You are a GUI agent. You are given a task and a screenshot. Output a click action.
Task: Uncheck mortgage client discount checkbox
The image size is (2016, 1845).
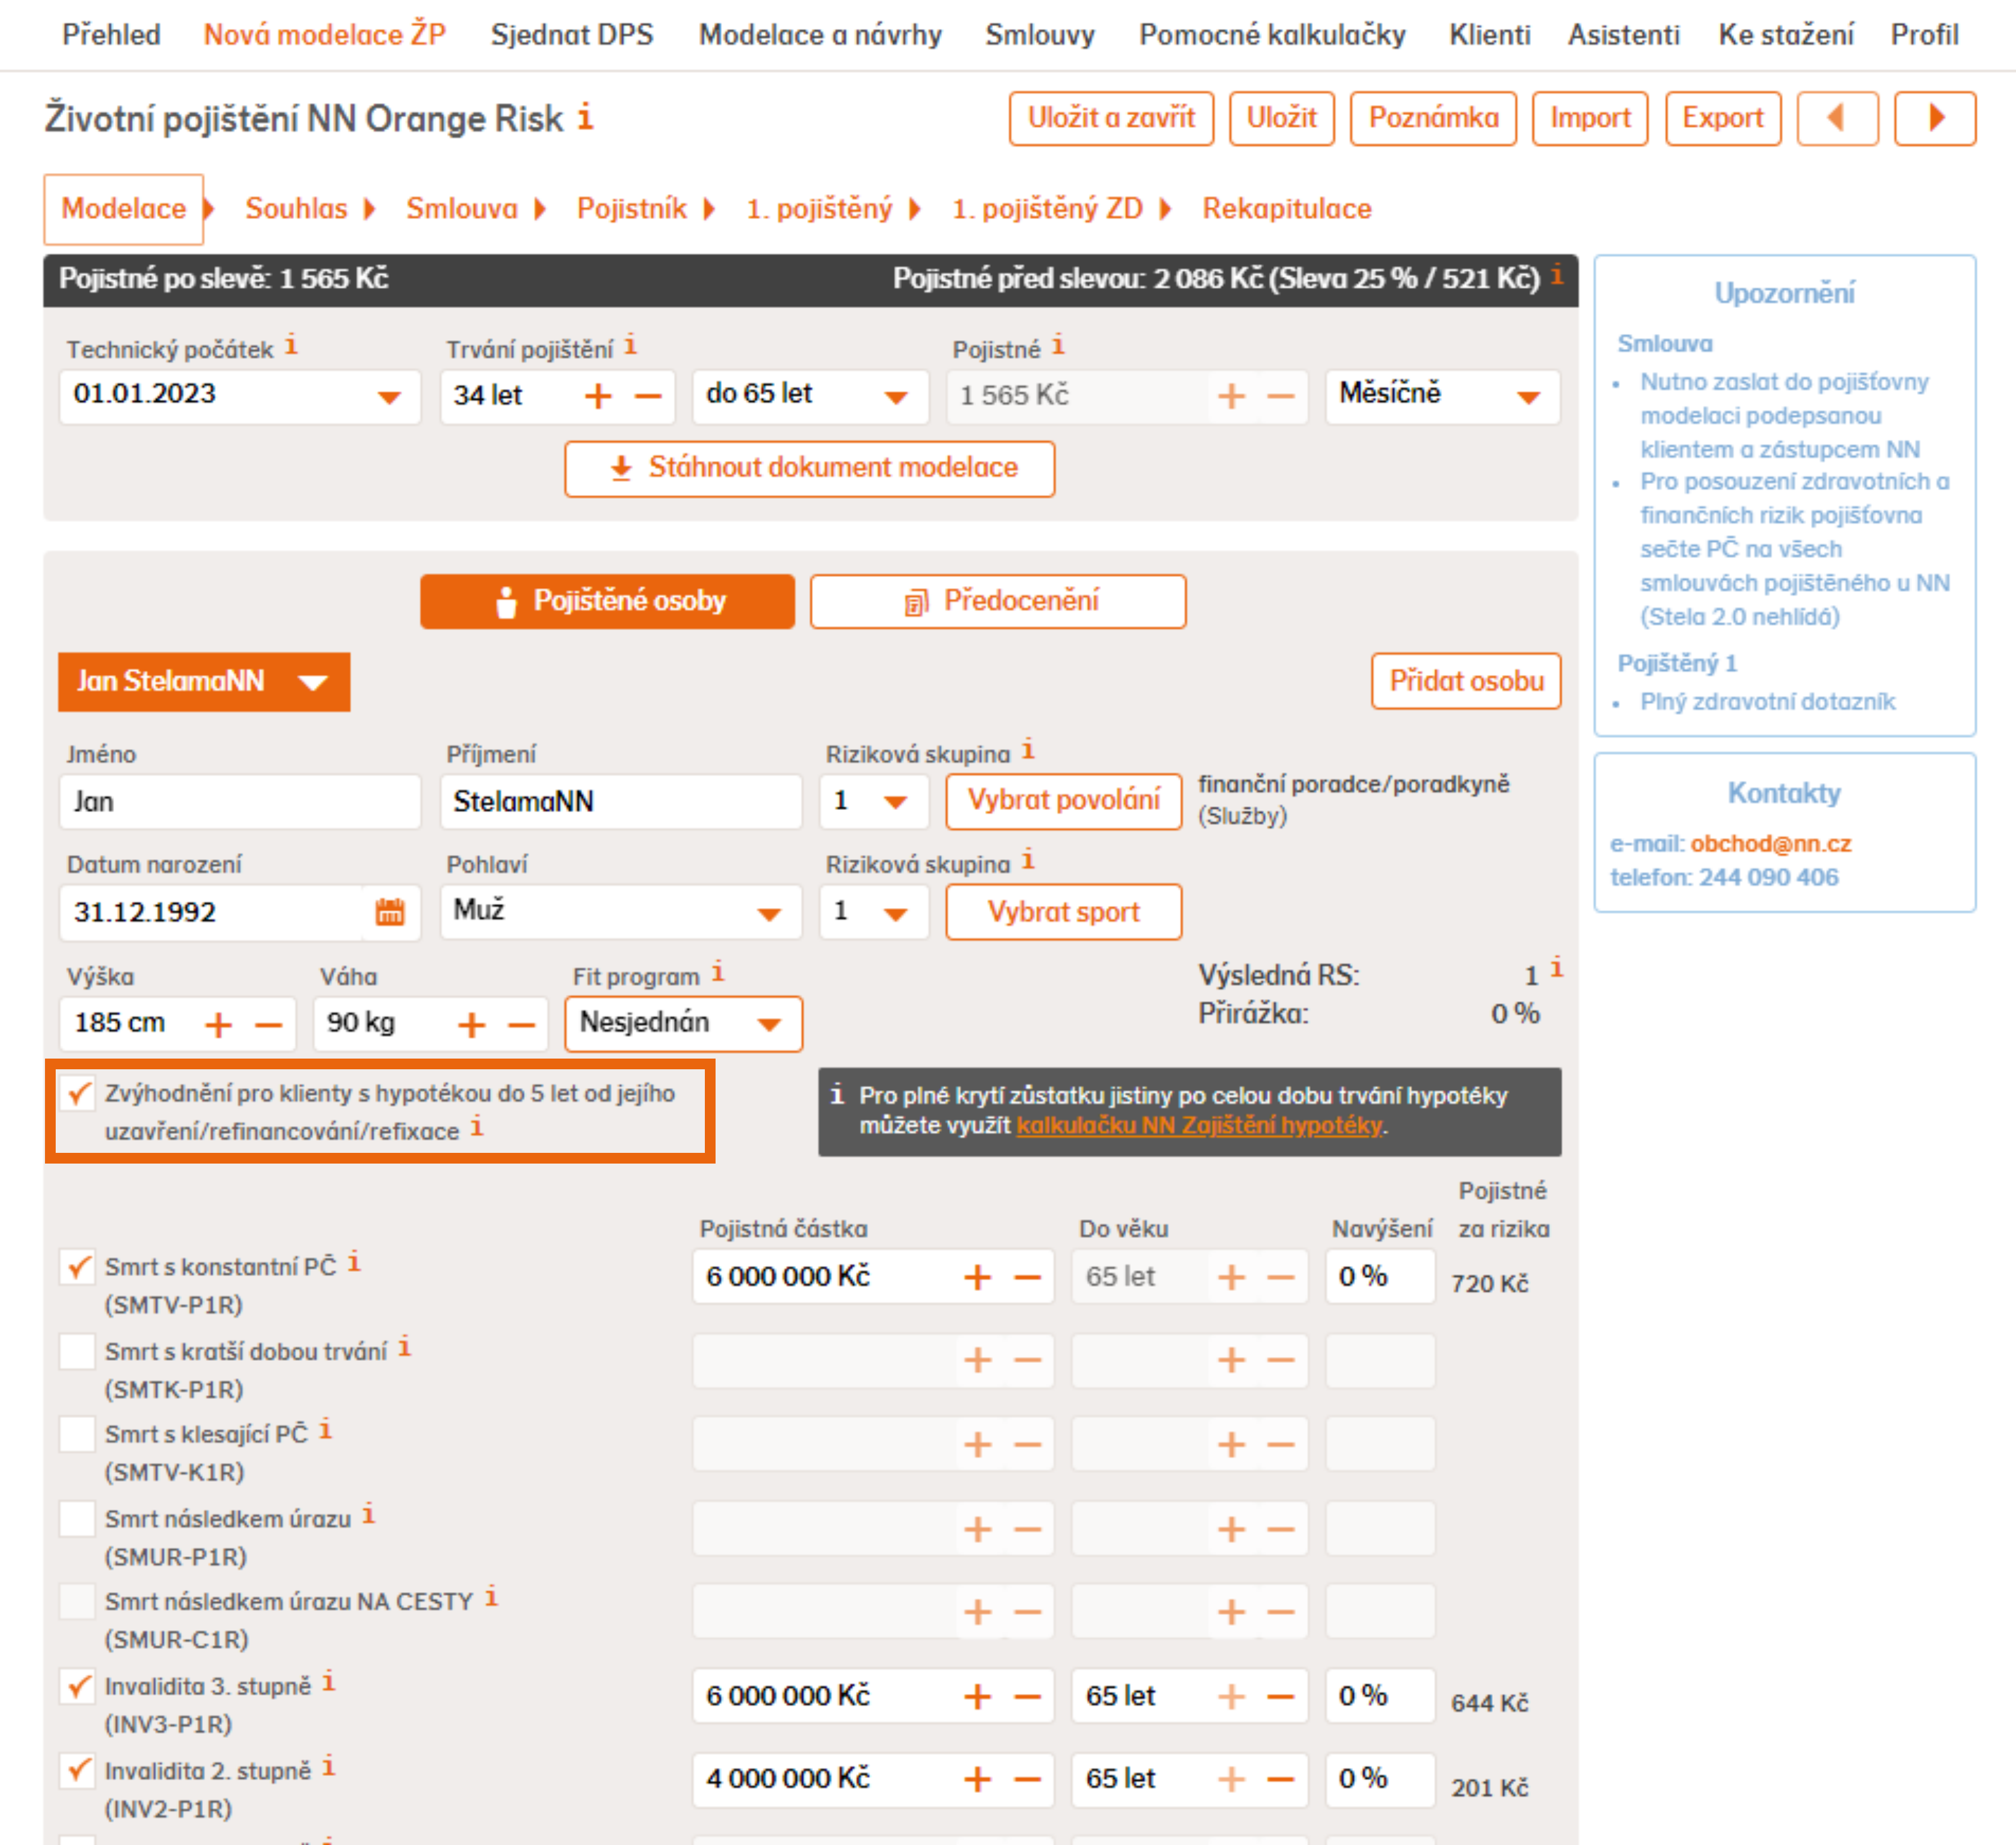click(78, 1093)
